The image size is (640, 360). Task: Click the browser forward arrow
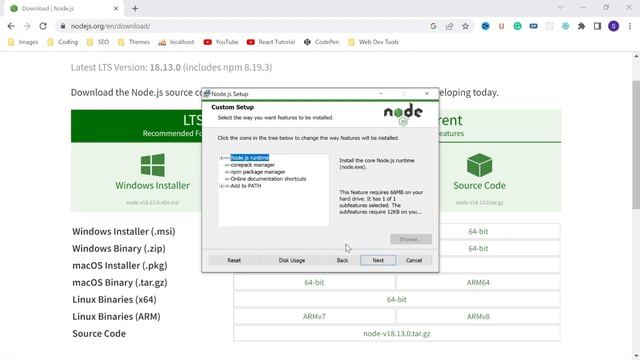27,26
